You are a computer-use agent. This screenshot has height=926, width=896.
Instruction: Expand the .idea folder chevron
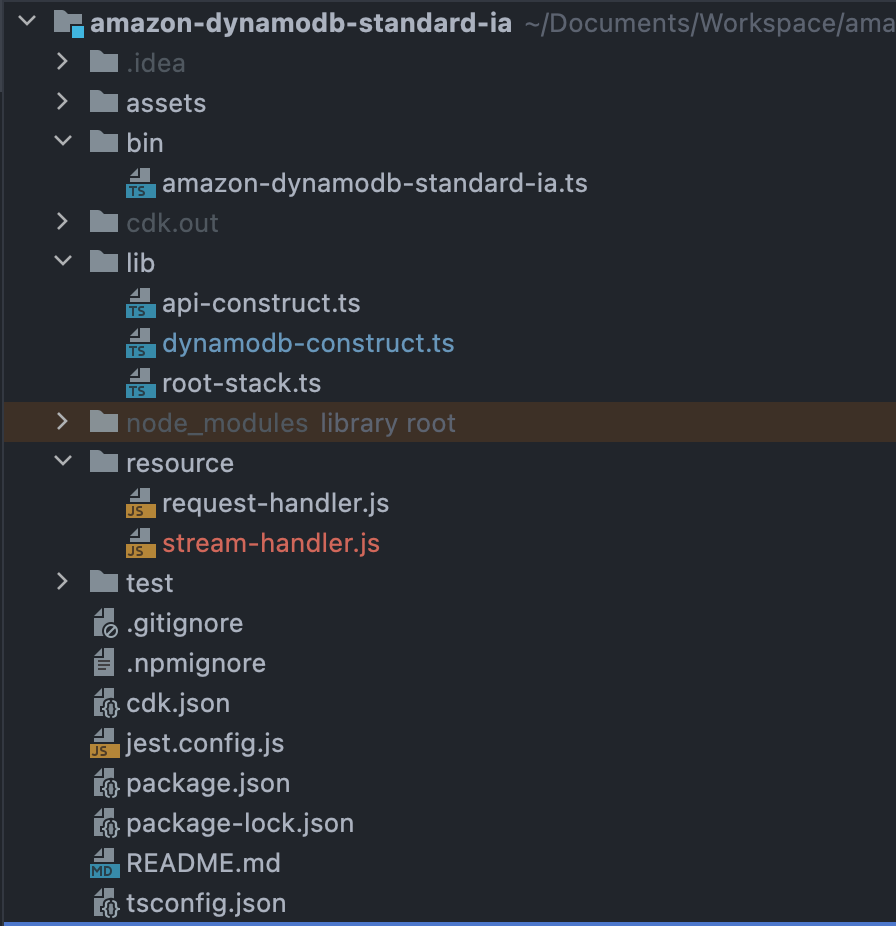pos(63,61)
